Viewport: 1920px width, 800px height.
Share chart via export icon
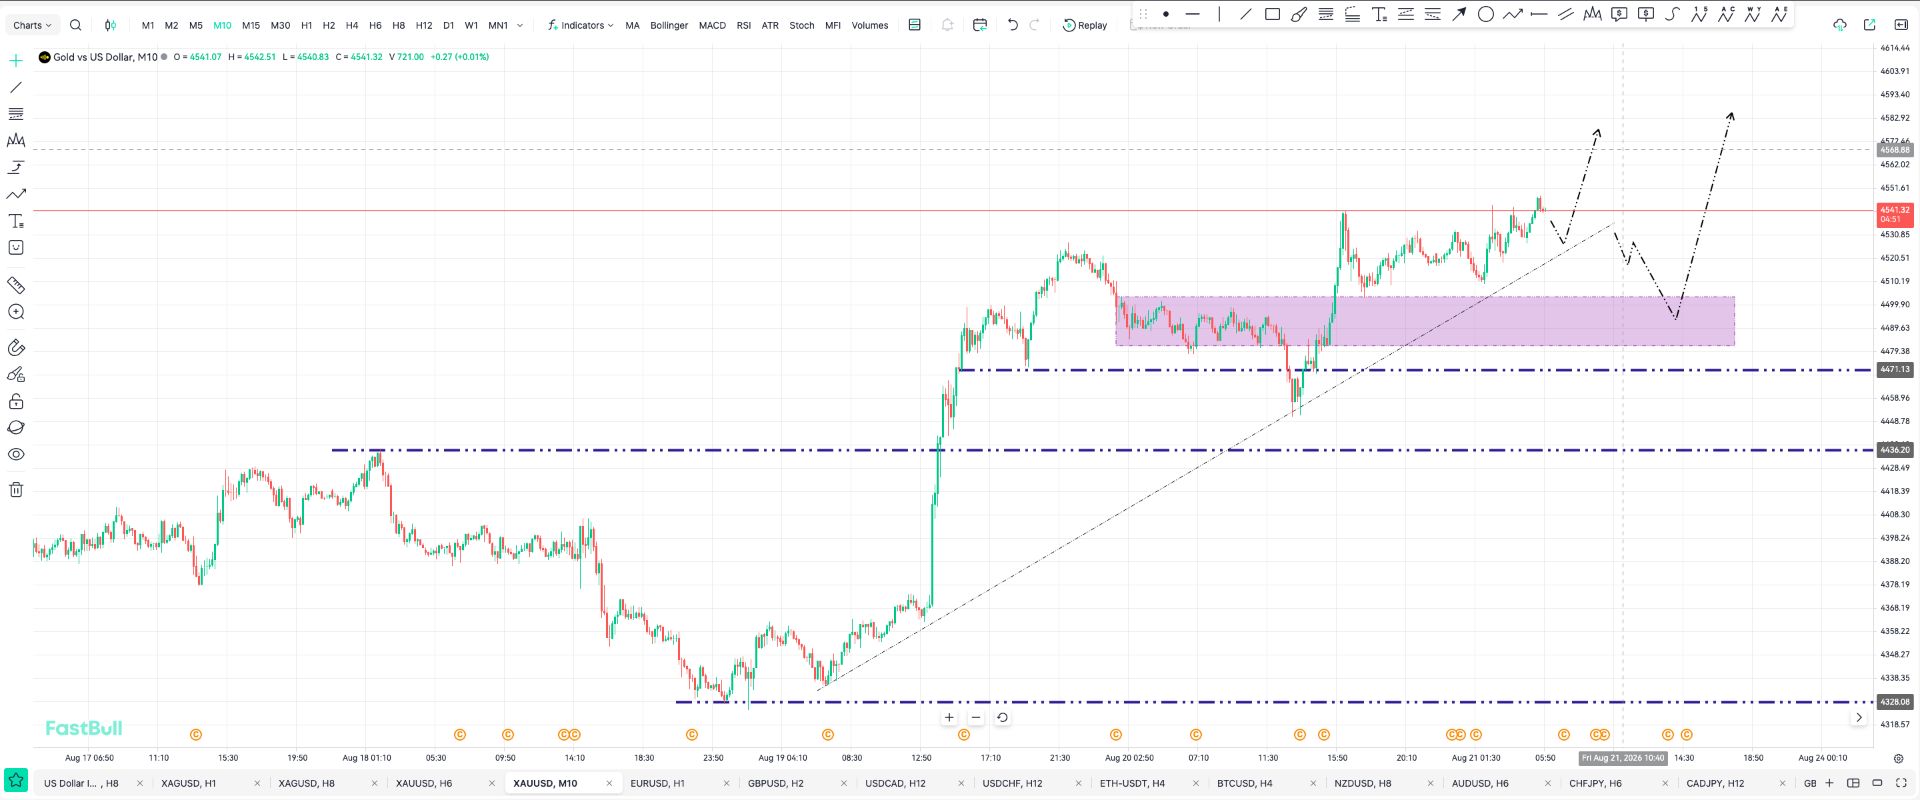pyautogui.click(x=1869, y=25)
